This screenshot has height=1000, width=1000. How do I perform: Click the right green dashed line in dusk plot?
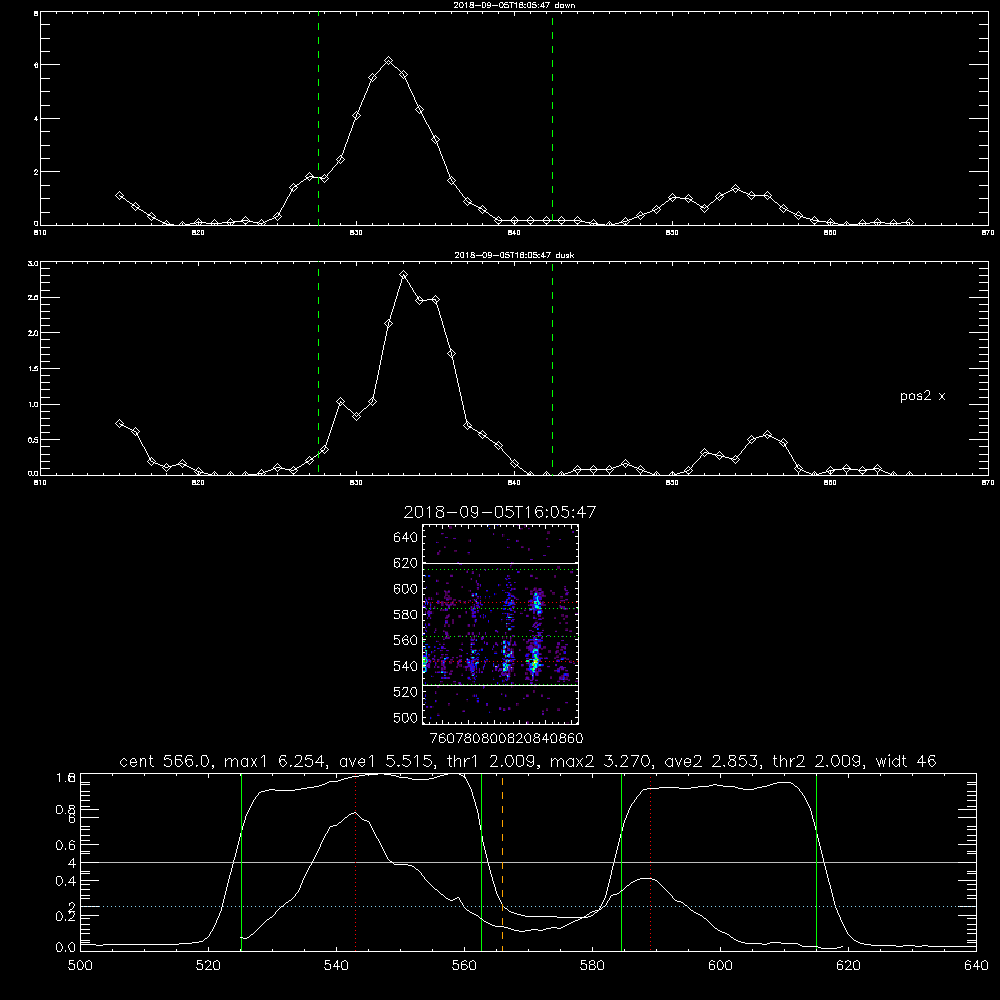[552, 369]
